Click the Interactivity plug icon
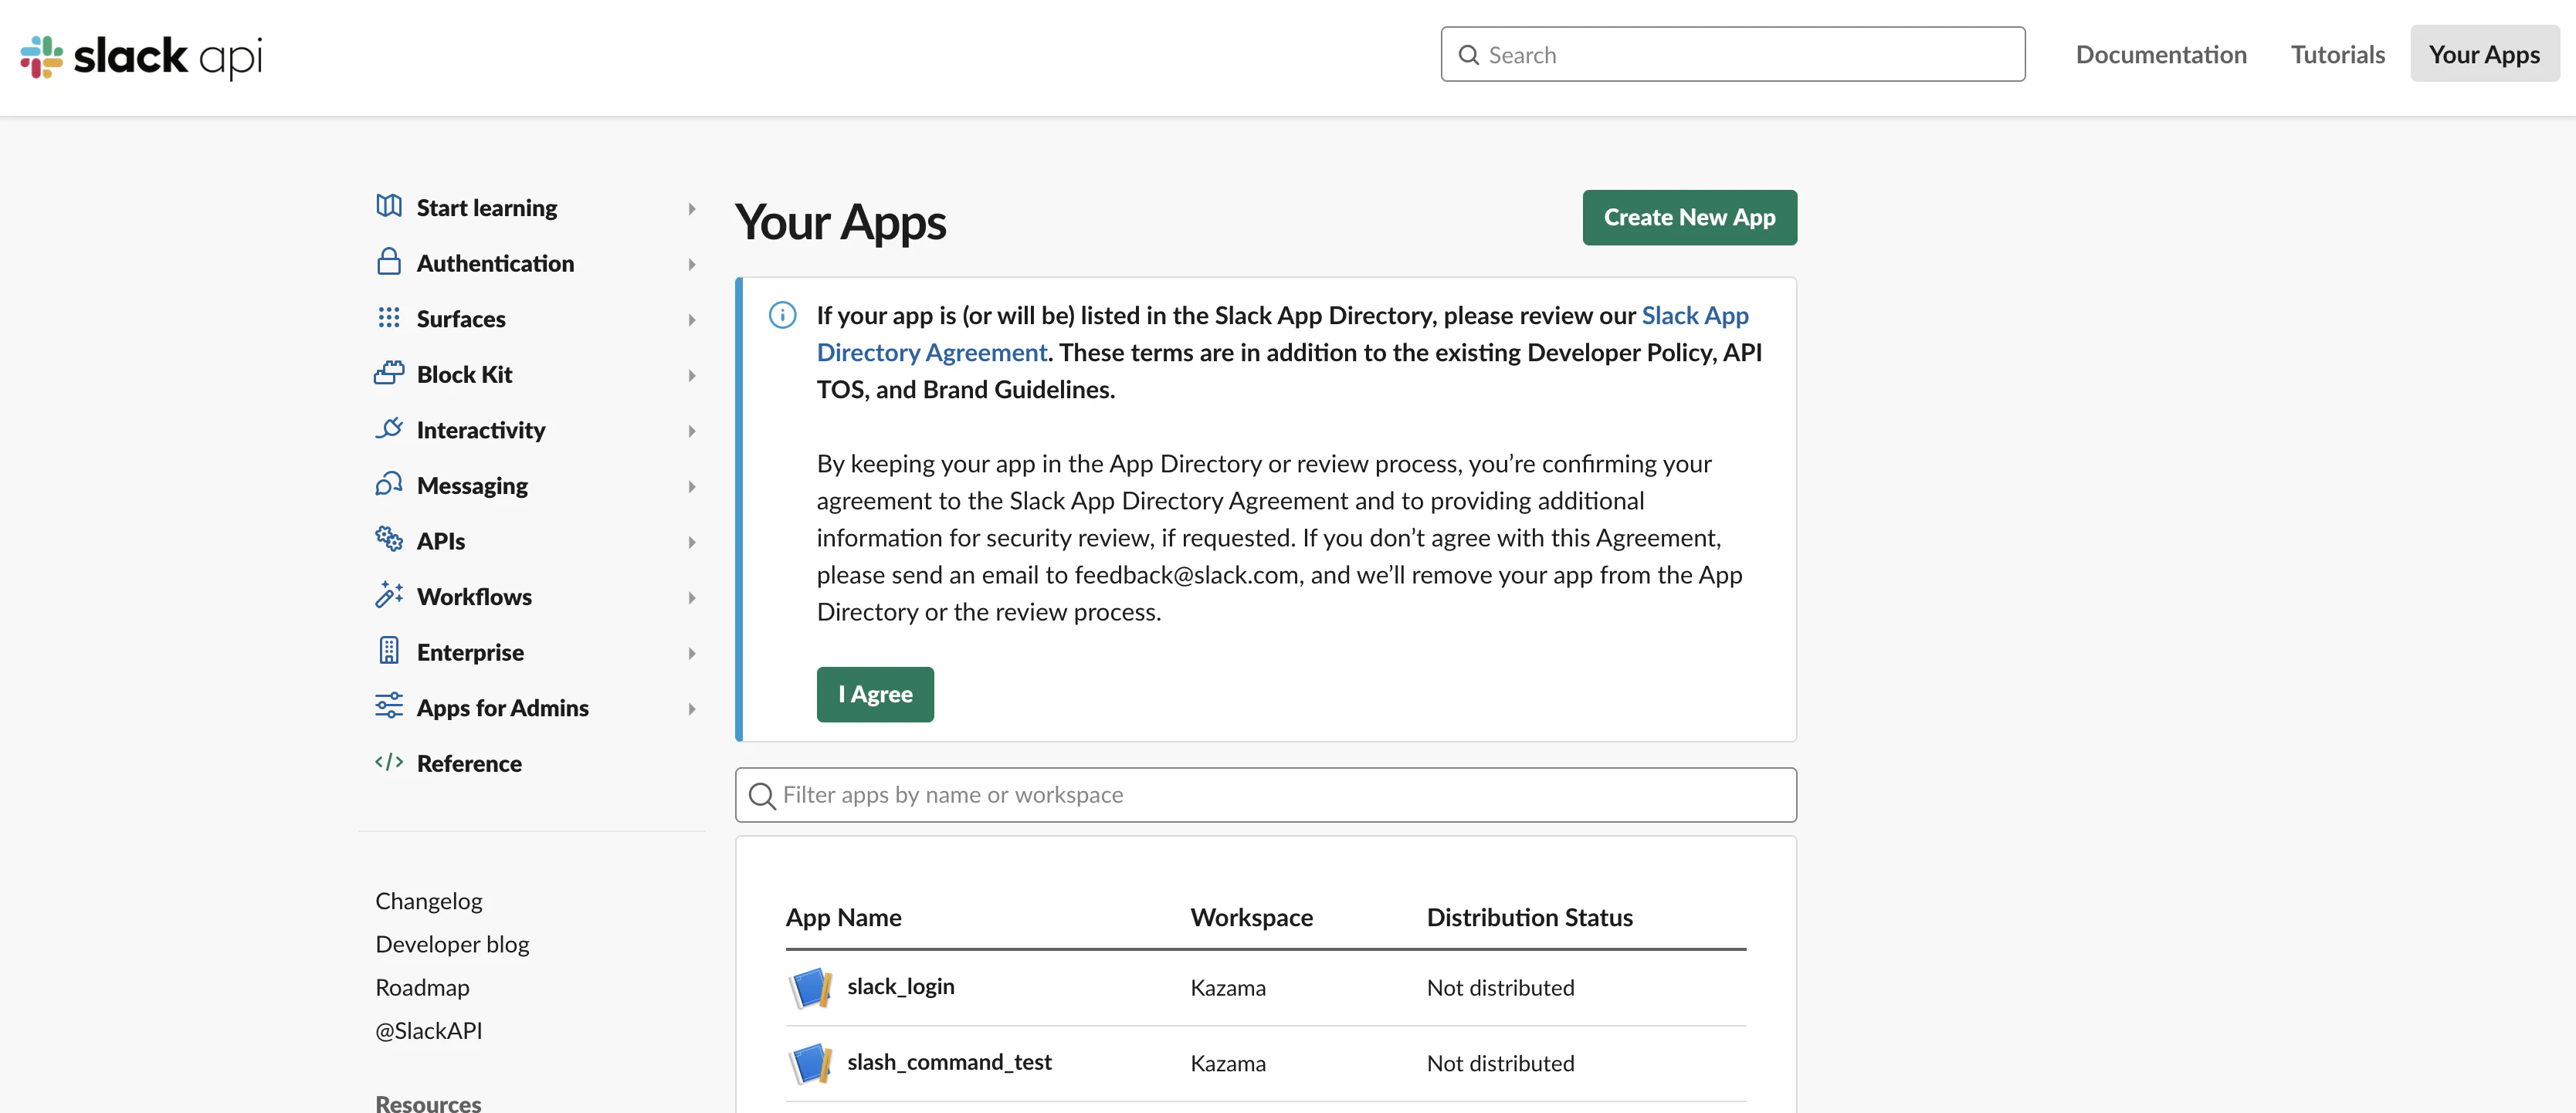This screenshot has height=1113, width=2576. pos(389,429)
